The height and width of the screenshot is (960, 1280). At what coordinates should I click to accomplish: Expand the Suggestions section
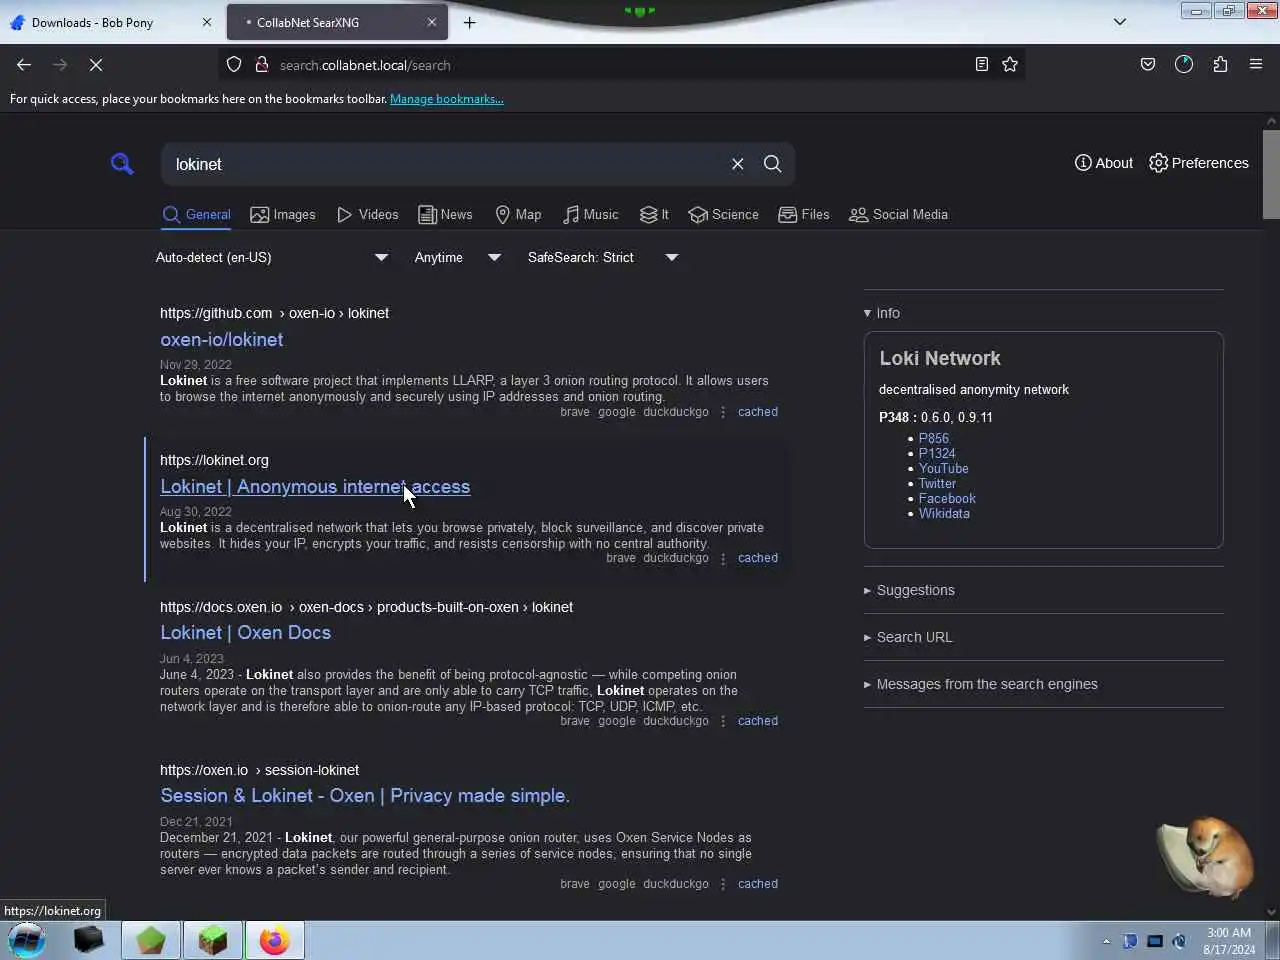(909, 590)
